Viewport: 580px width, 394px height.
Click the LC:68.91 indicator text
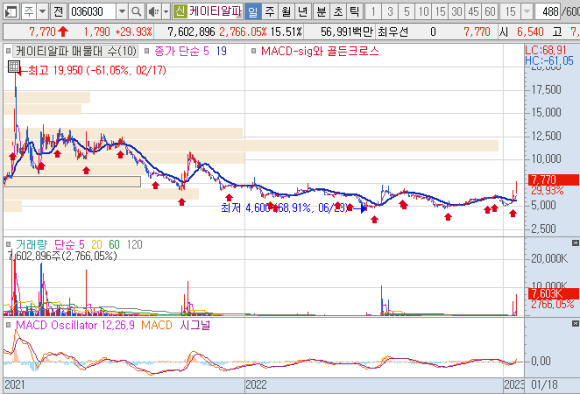coord(546,50)
